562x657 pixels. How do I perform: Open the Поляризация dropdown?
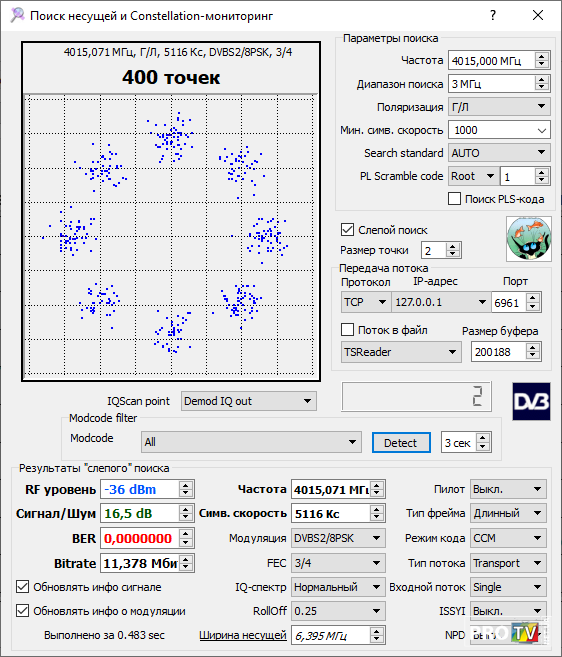tap(499, 107)
